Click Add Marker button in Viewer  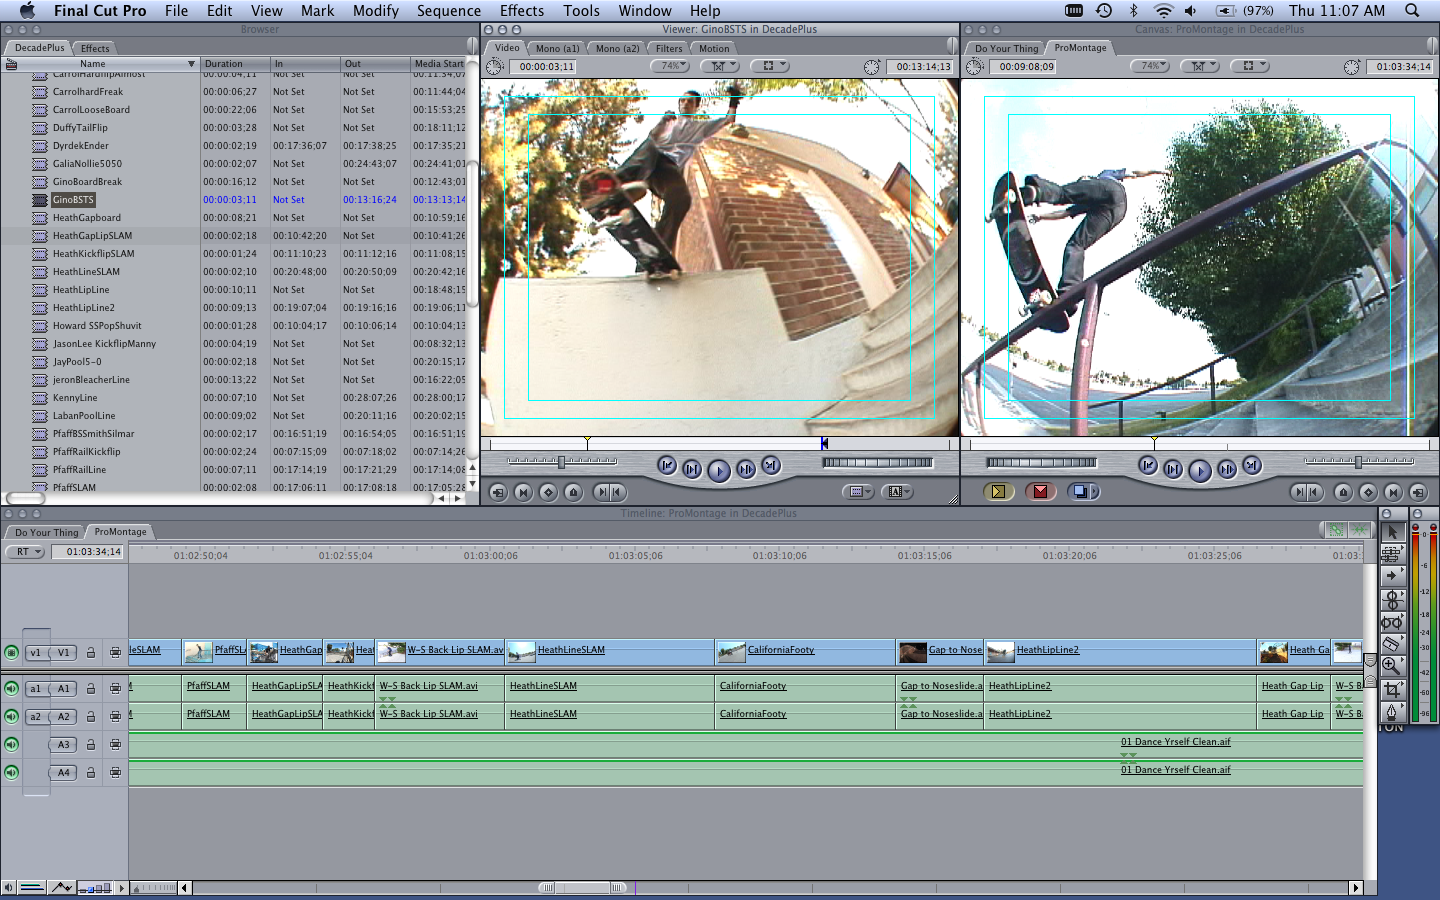point(573,492)
